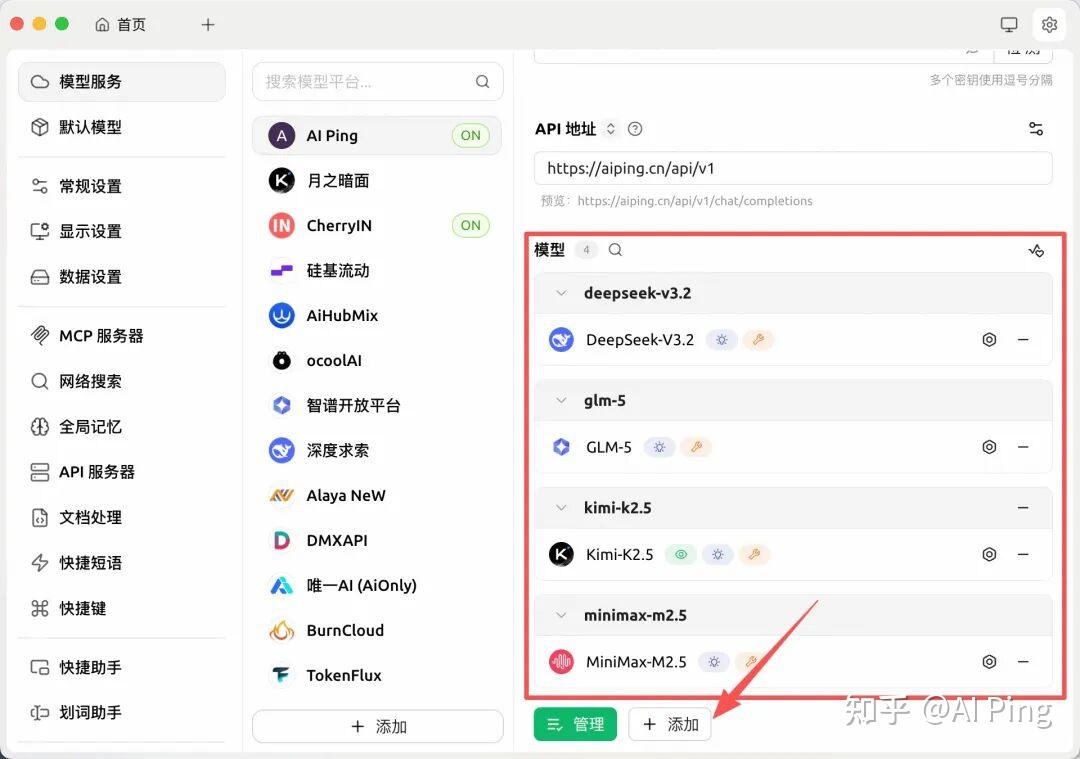
Task: Select the 智谱开放平台 provider
Action: tap(377, 406)
